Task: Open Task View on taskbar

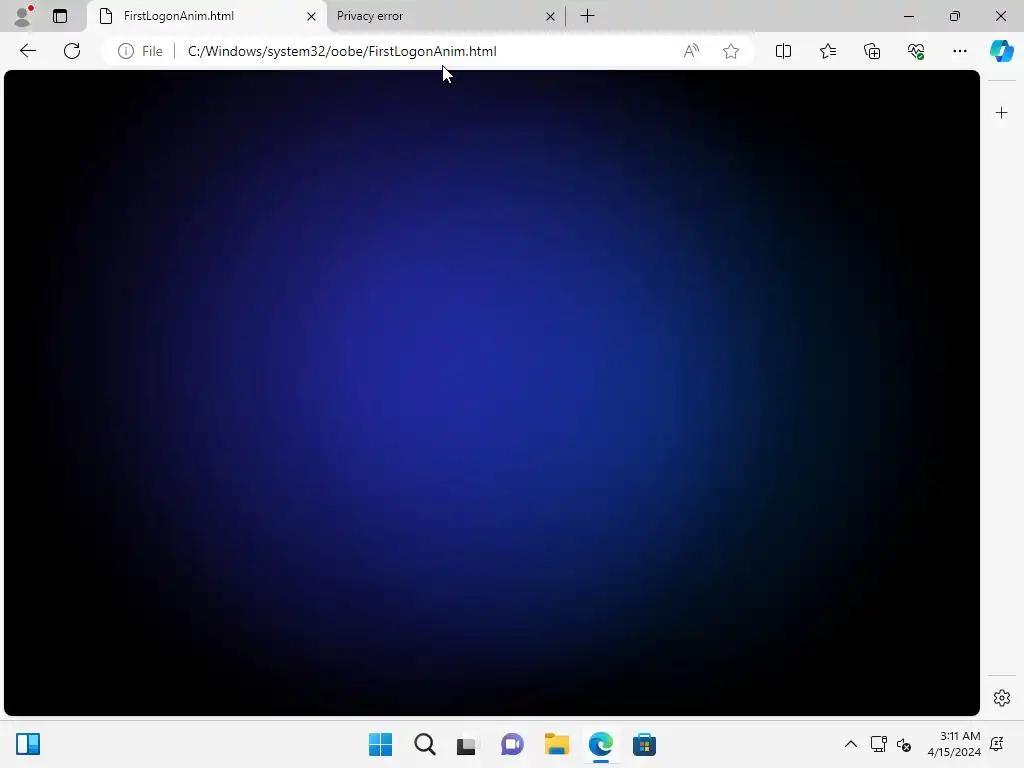Action: click(467, 744)
